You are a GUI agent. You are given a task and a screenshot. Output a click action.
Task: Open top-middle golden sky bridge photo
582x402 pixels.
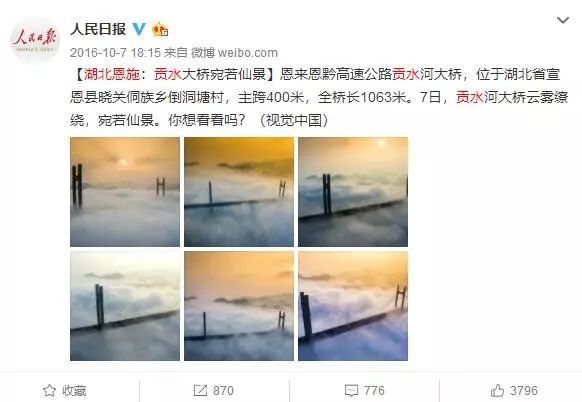pos(239,192)
